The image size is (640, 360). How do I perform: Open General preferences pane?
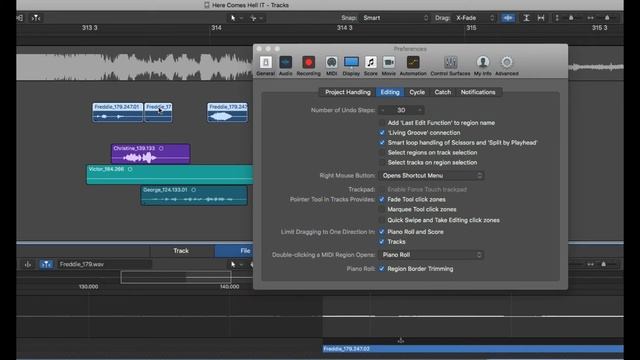(265, 66)
